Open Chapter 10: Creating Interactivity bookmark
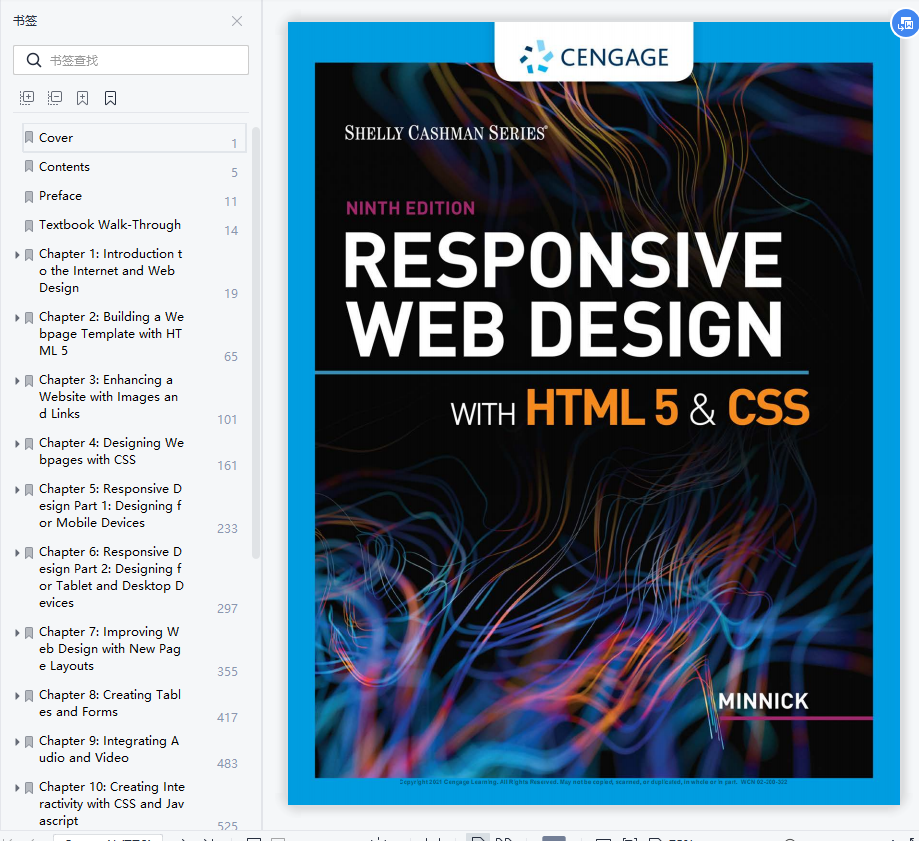The image size is (919, 841). point(111,803)
